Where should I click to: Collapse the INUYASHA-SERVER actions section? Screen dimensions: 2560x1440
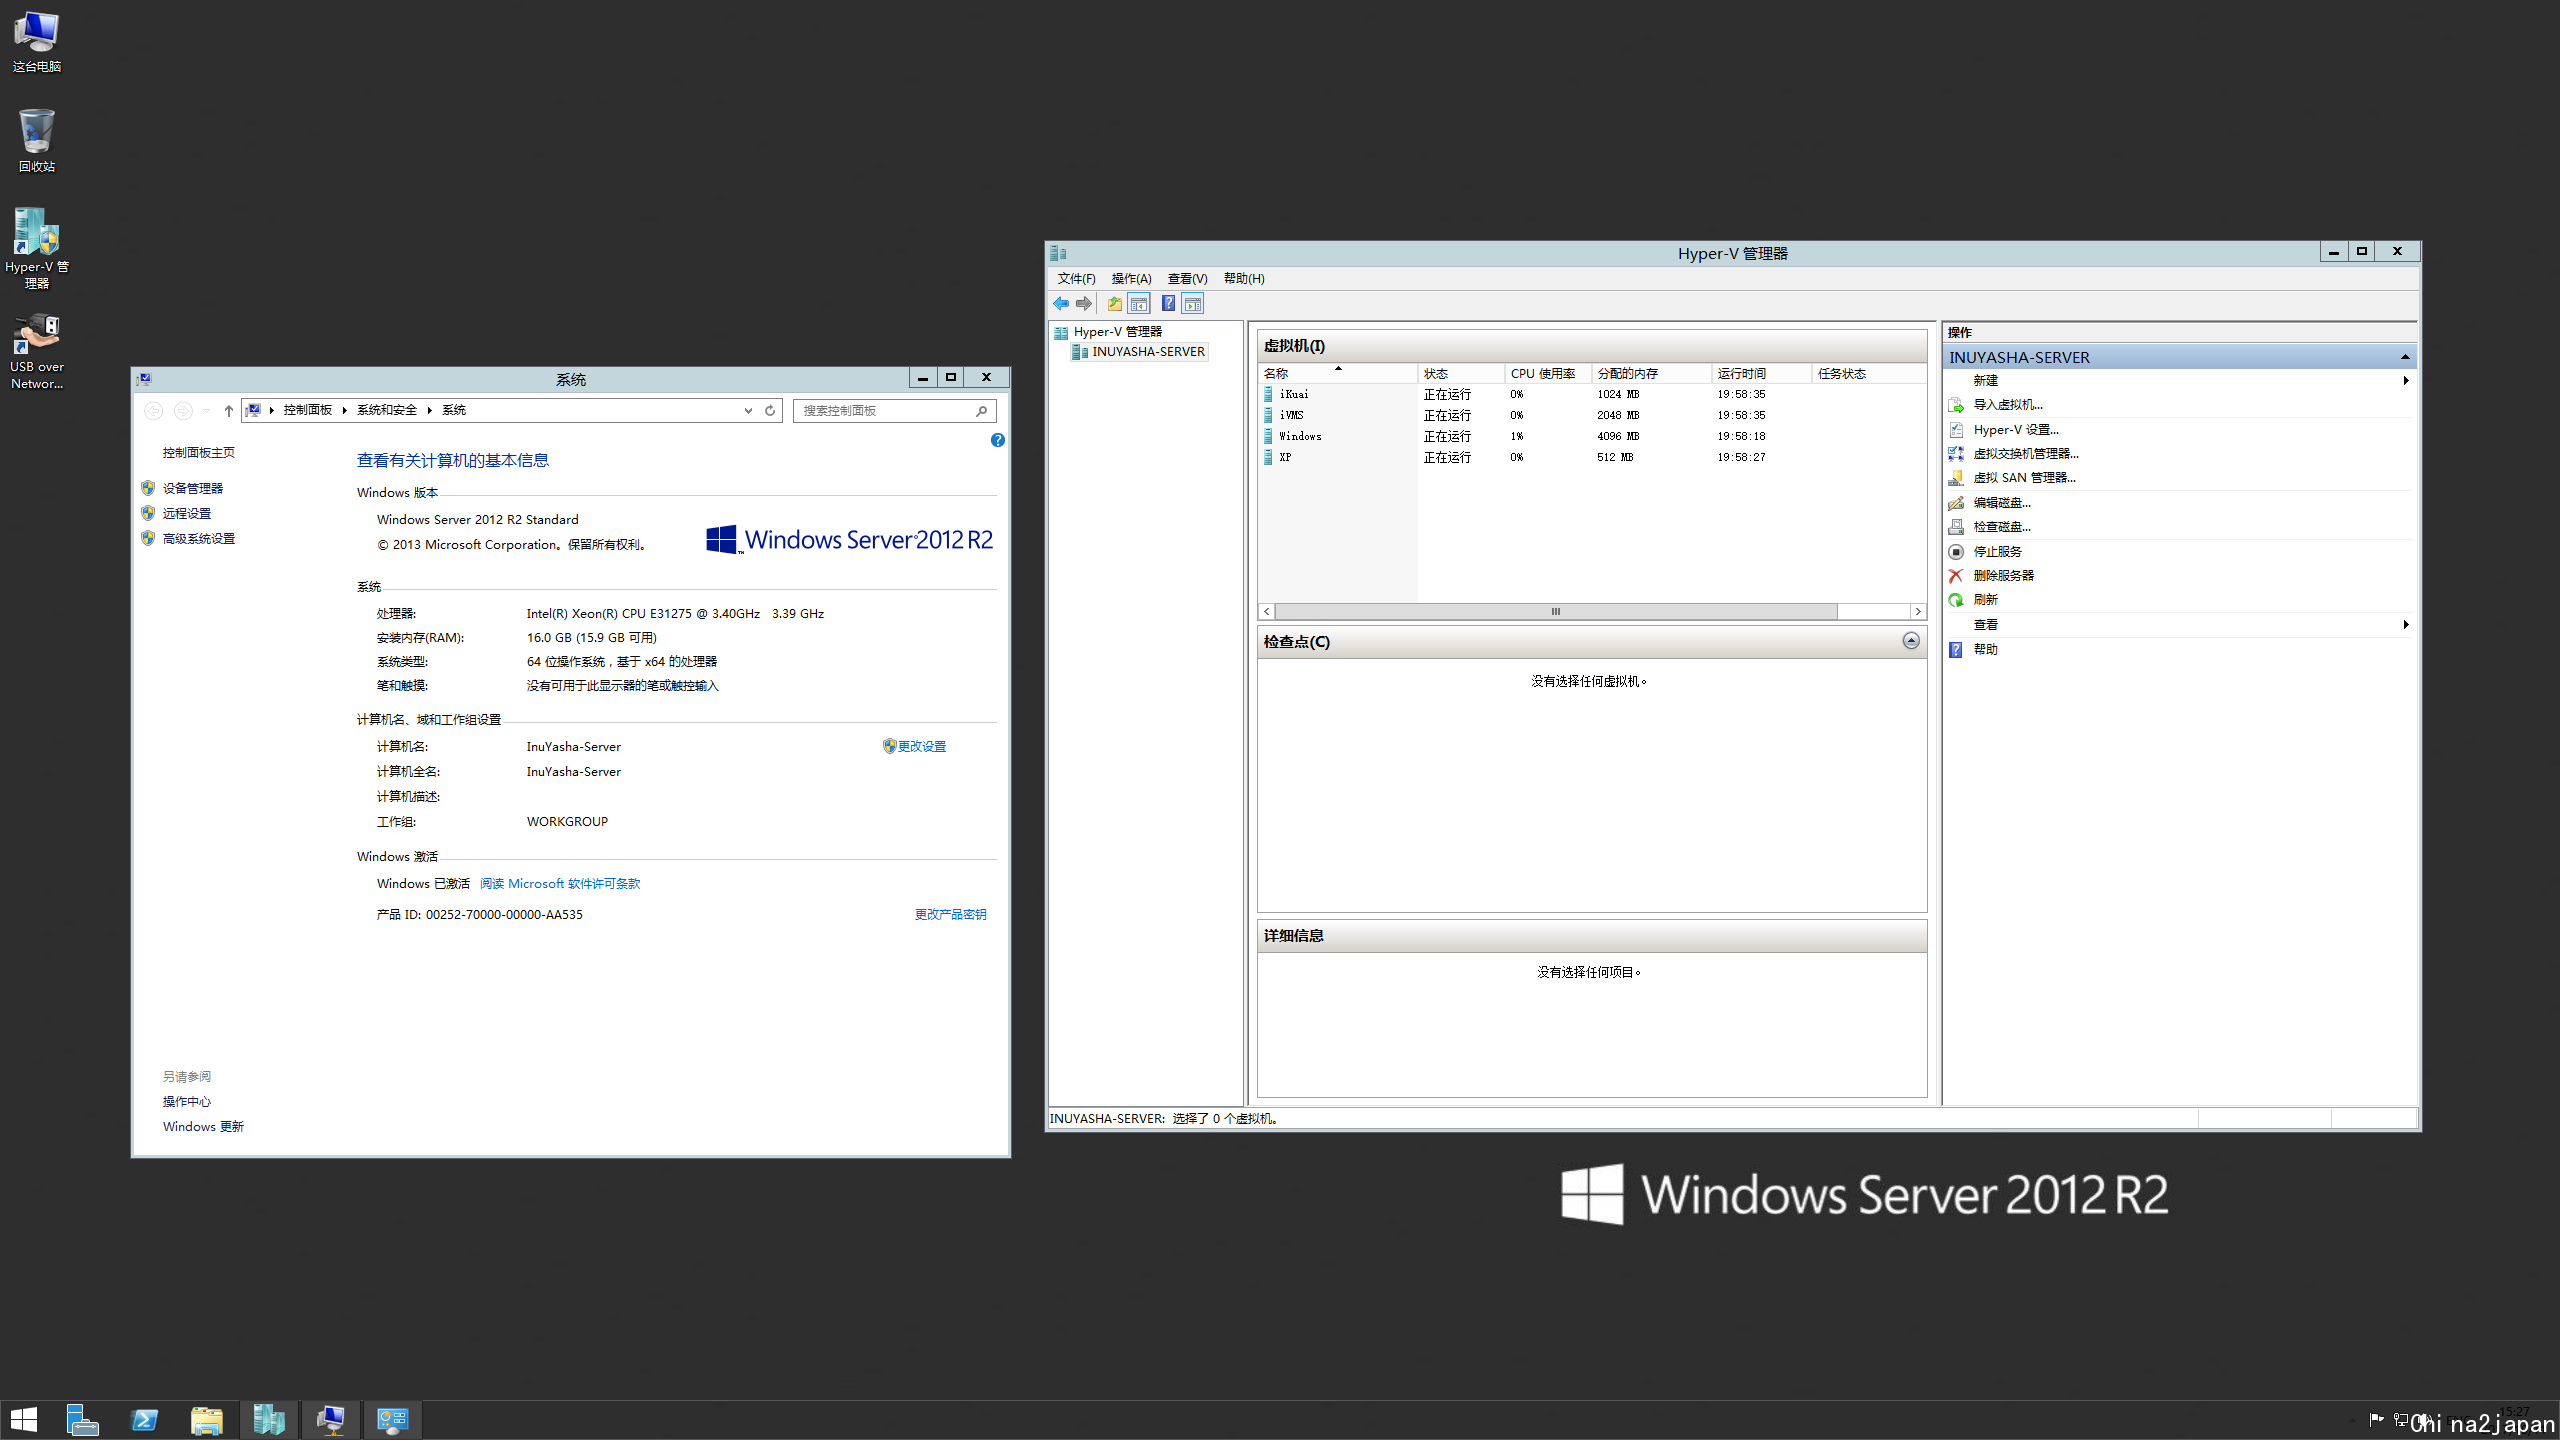point(2405,357)
